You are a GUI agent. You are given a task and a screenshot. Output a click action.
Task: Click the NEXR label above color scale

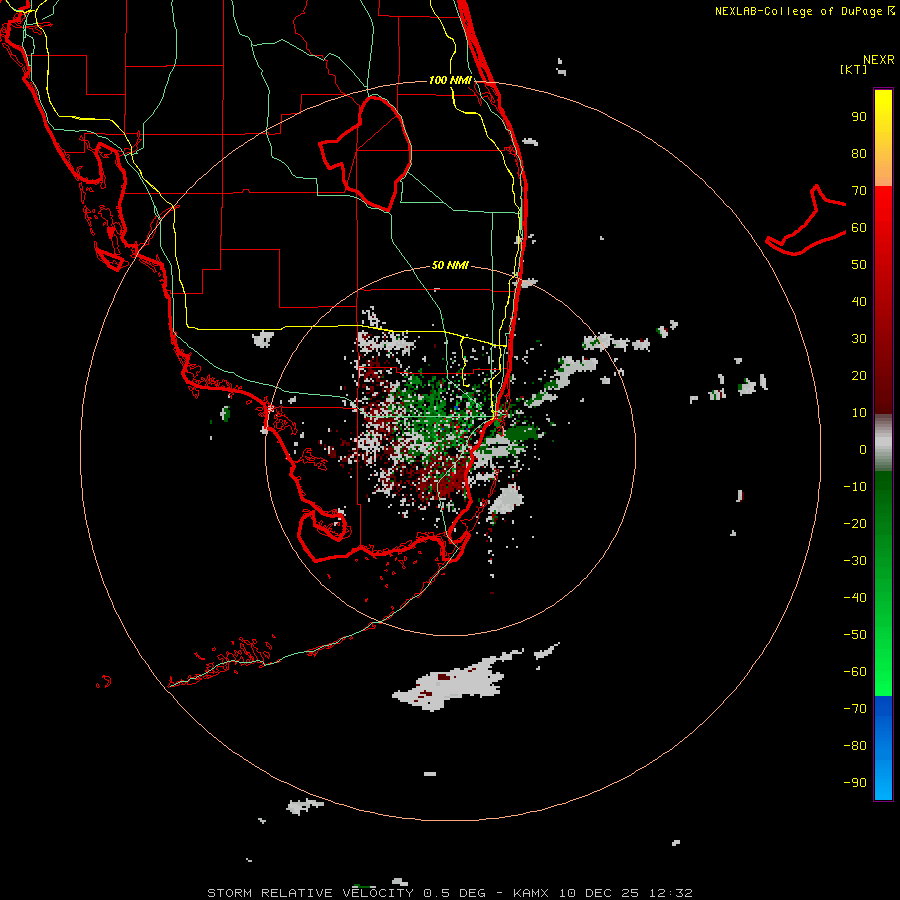879,60
